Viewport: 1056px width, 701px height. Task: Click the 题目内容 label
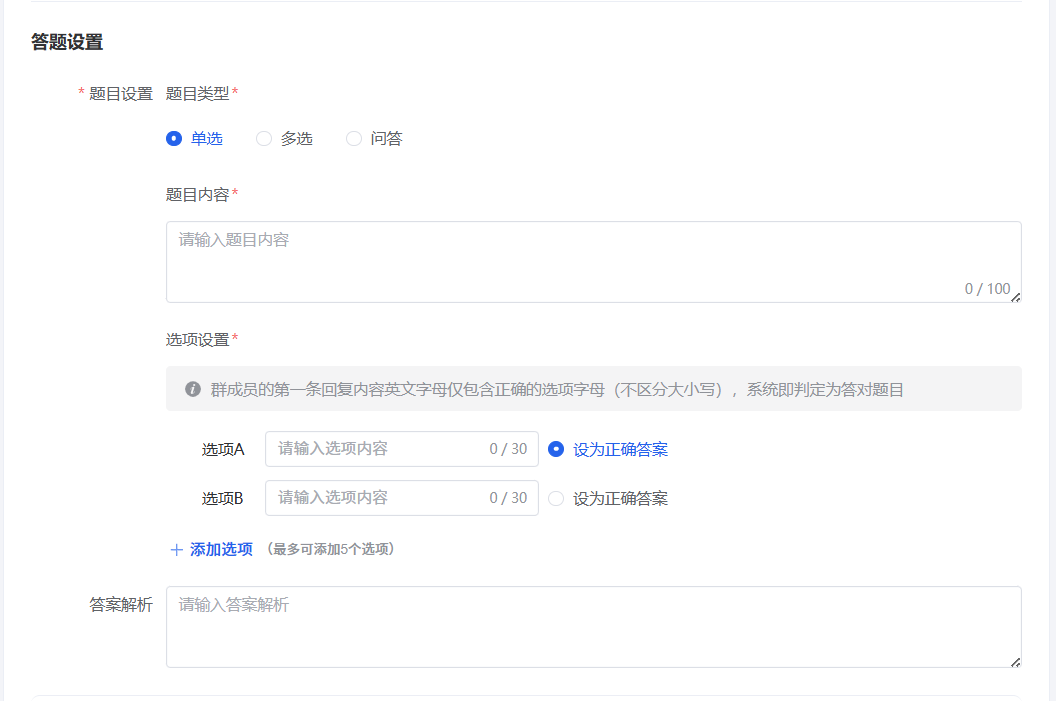(198, 195)
